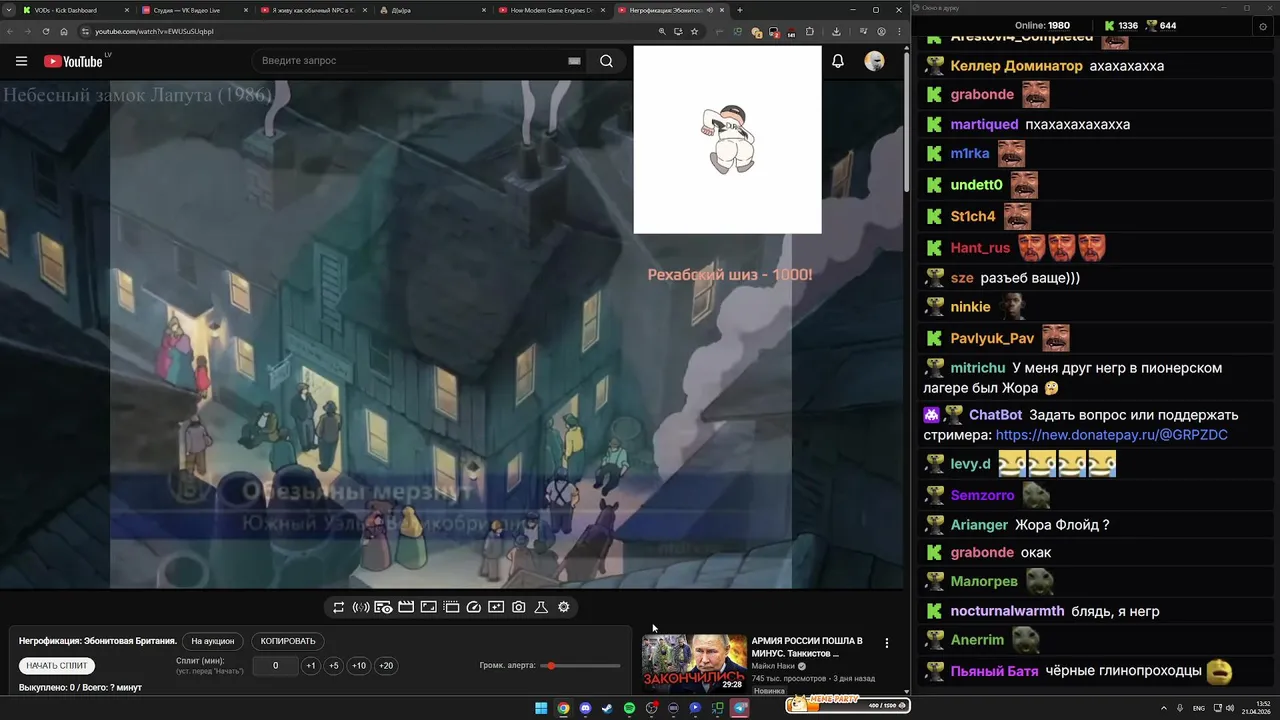Click the 'На аукцион' button
Viewport: 1280px width, 720px height.
(x=213, y=641)
